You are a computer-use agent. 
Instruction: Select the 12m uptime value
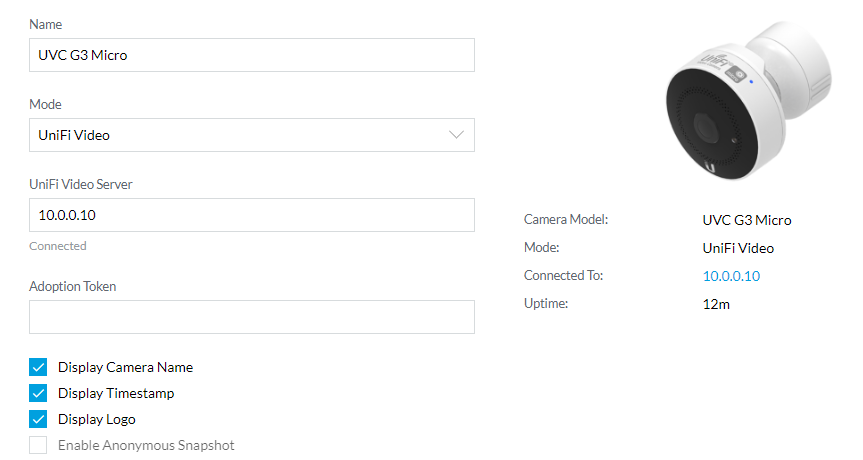point(716,304)
